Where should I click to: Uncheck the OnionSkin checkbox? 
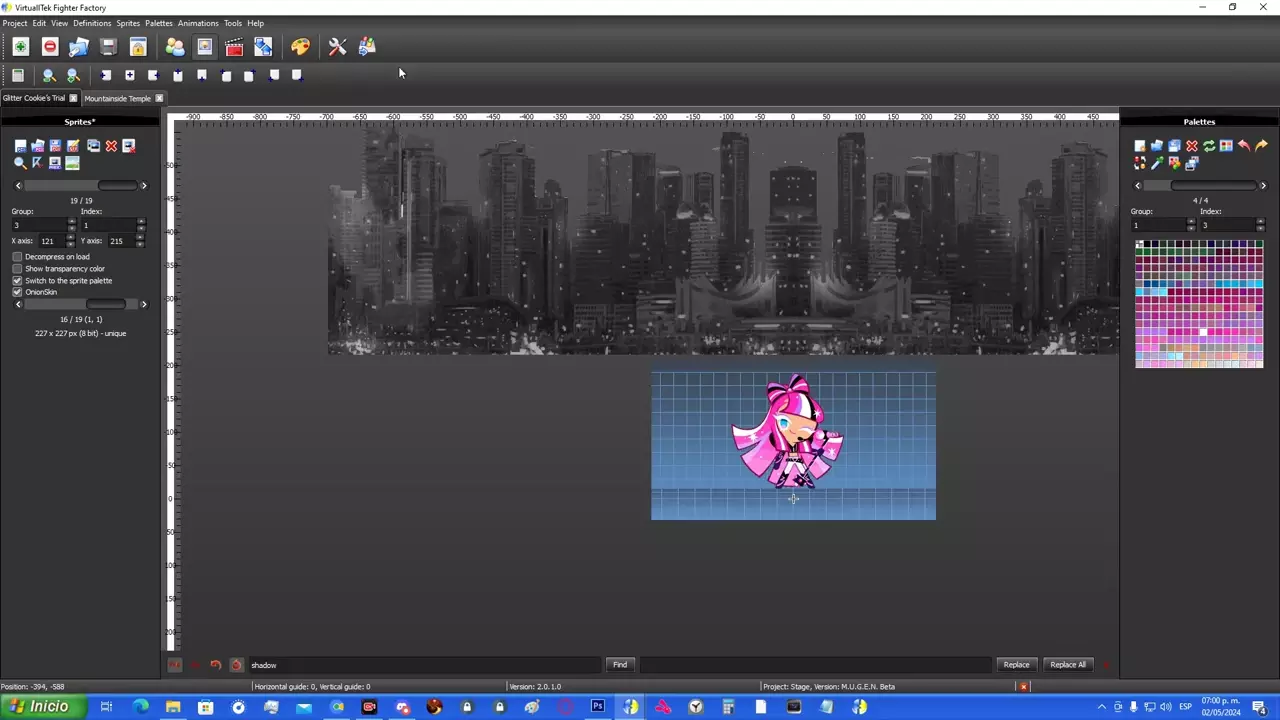point(17,292)
